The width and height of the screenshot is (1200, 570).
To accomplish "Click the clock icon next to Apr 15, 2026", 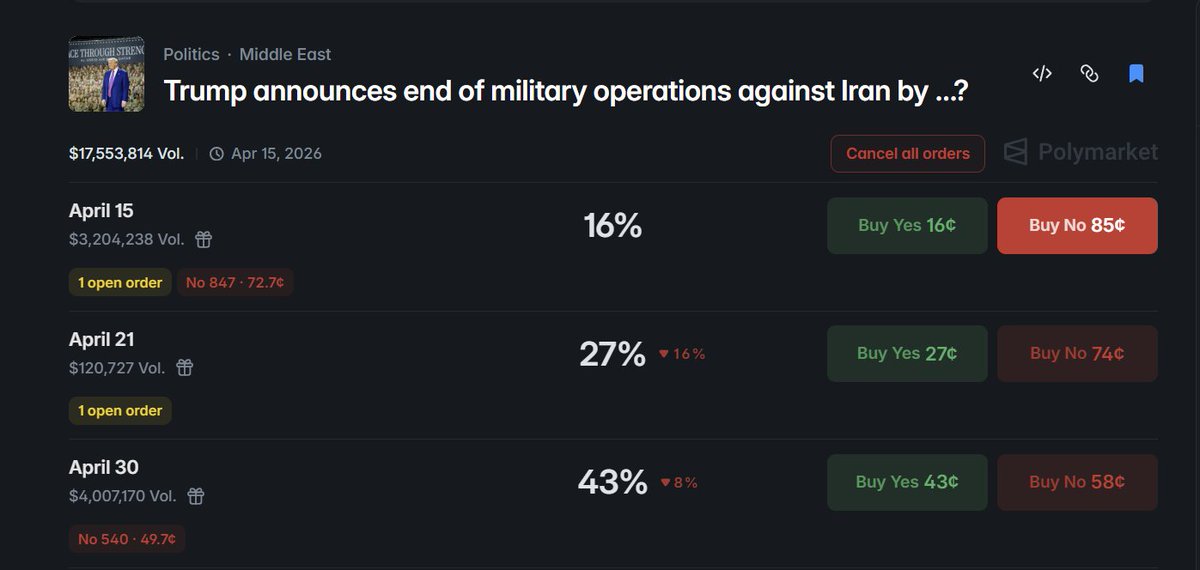I will click(217, 154).
